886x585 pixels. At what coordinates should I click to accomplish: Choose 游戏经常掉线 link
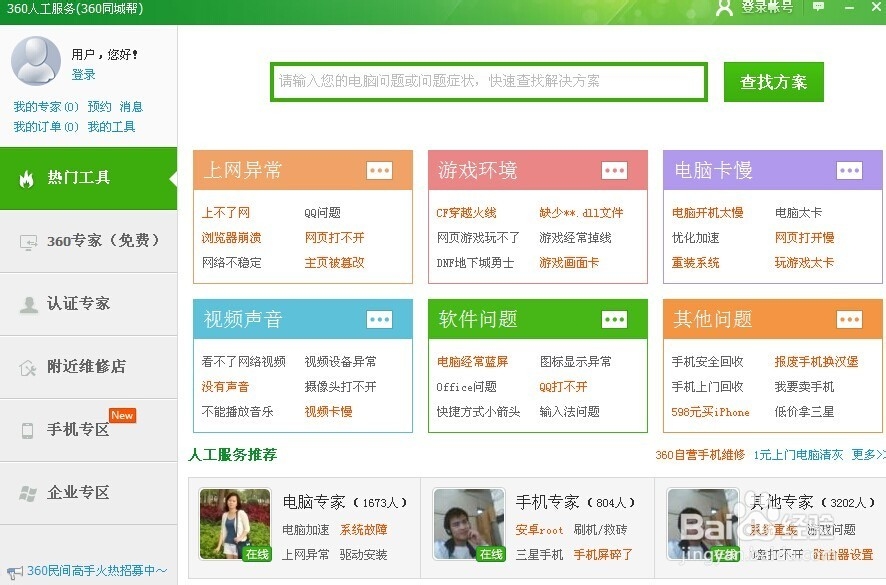[575, 237]
